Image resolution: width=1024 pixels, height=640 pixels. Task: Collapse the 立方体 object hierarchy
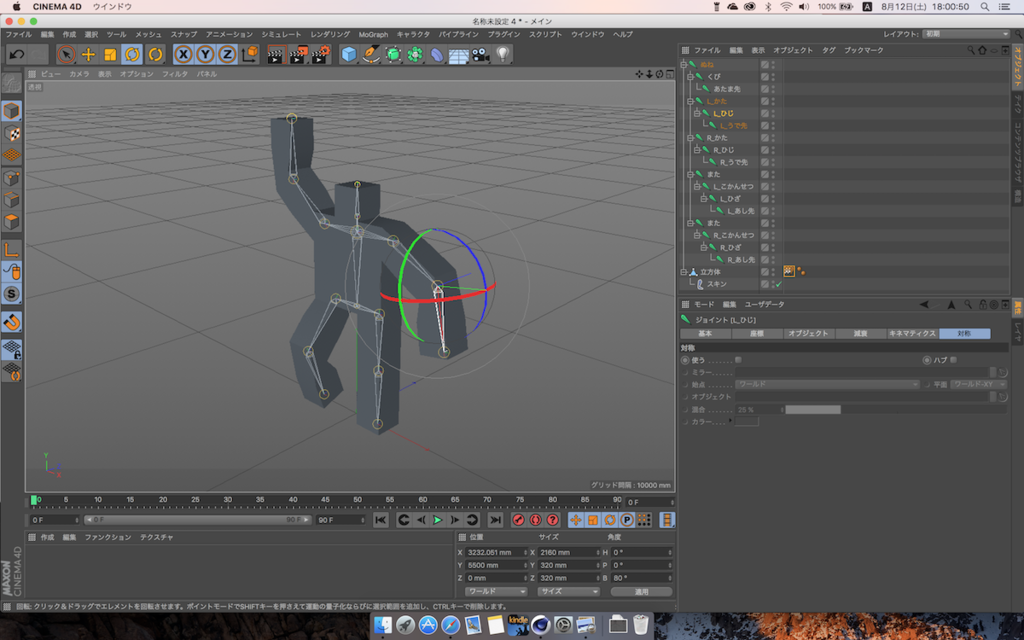pos(683,272)
